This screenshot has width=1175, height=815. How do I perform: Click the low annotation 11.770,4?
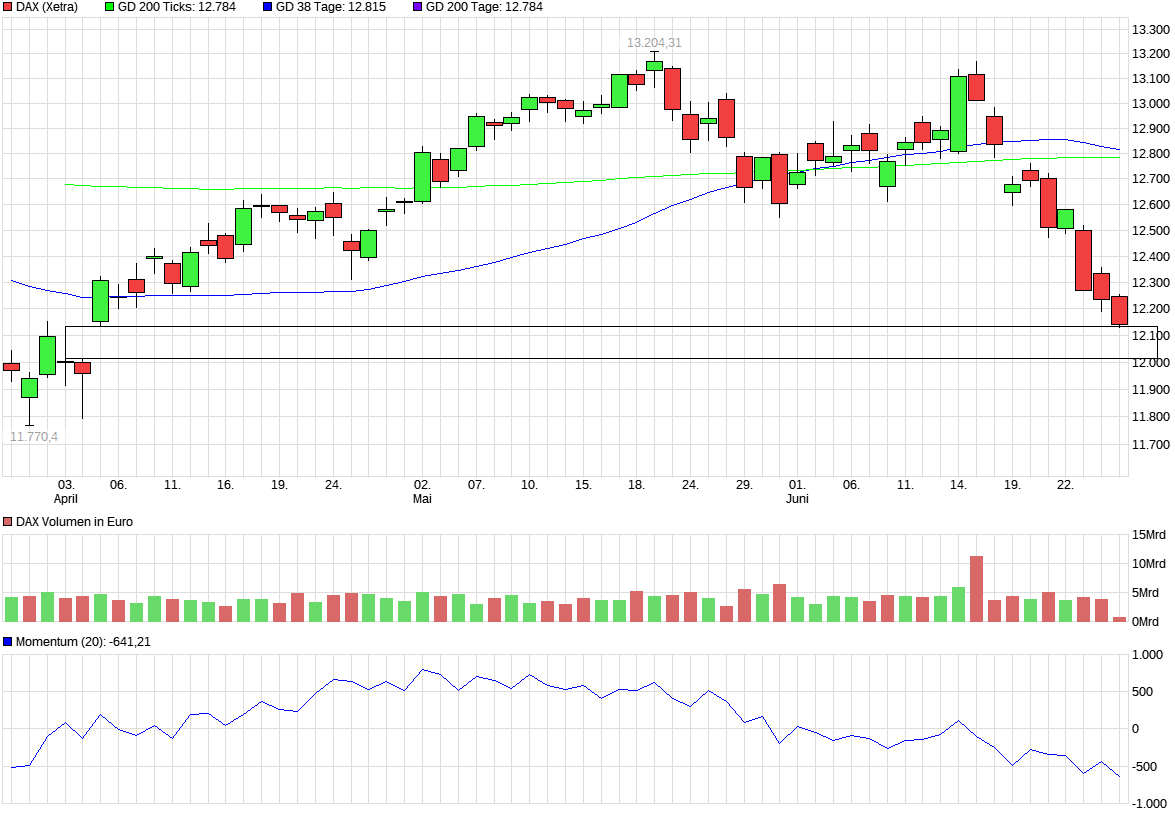[x=34, y=436]
